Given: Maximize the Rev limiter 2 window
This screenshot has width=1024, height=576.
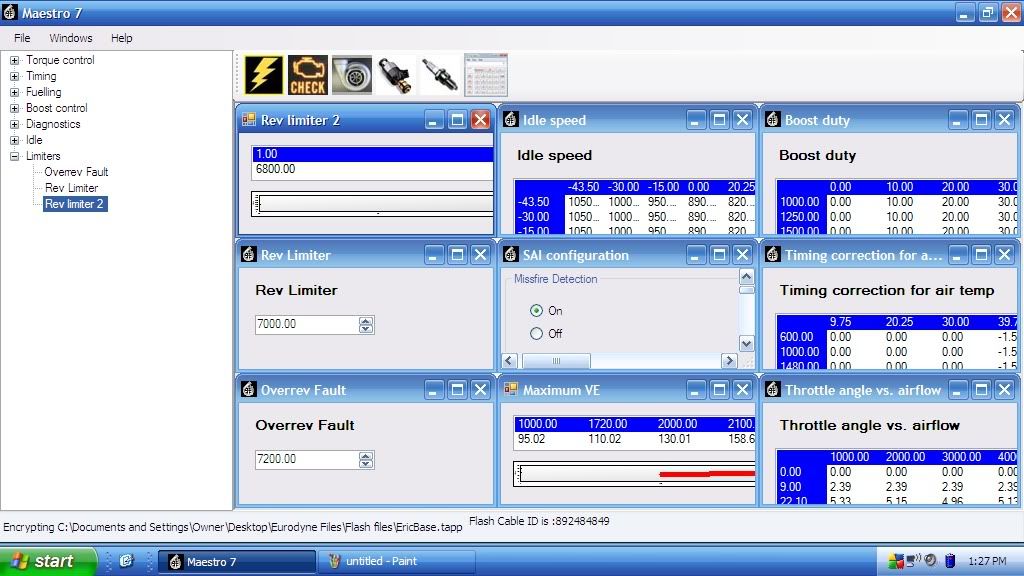Looking at the screenshot, I should [457, 120].
